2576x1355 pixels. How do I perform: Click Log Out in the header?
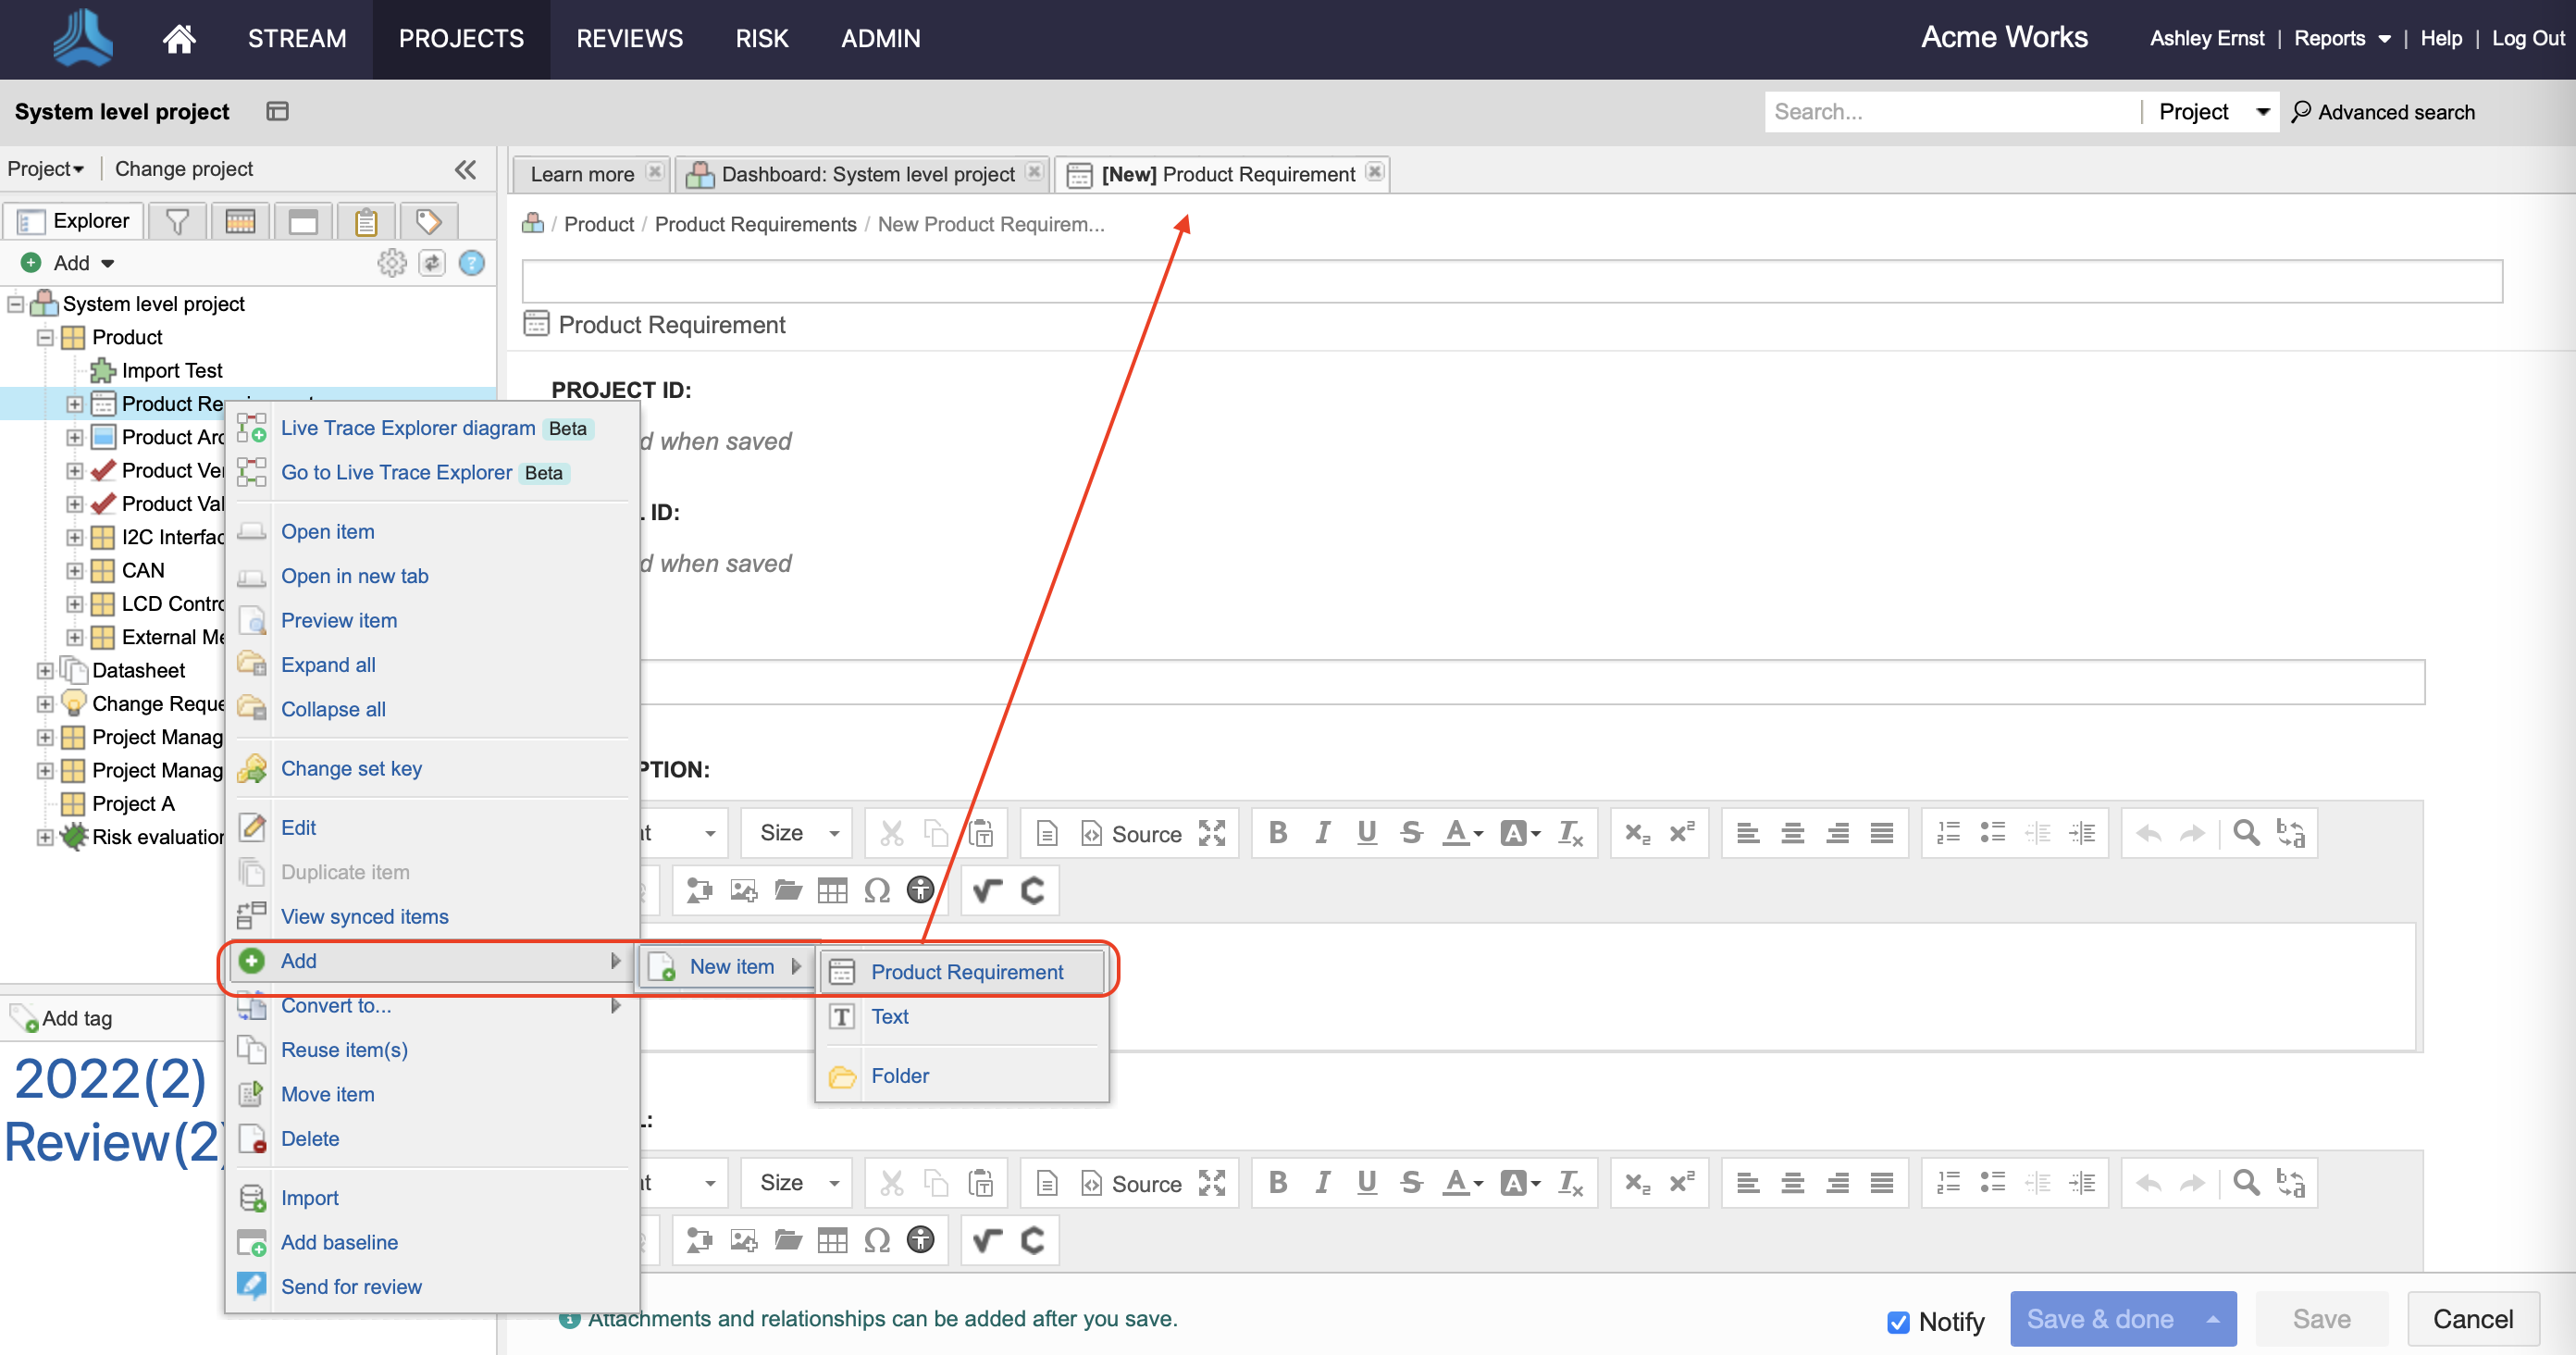click(2528, 38)
